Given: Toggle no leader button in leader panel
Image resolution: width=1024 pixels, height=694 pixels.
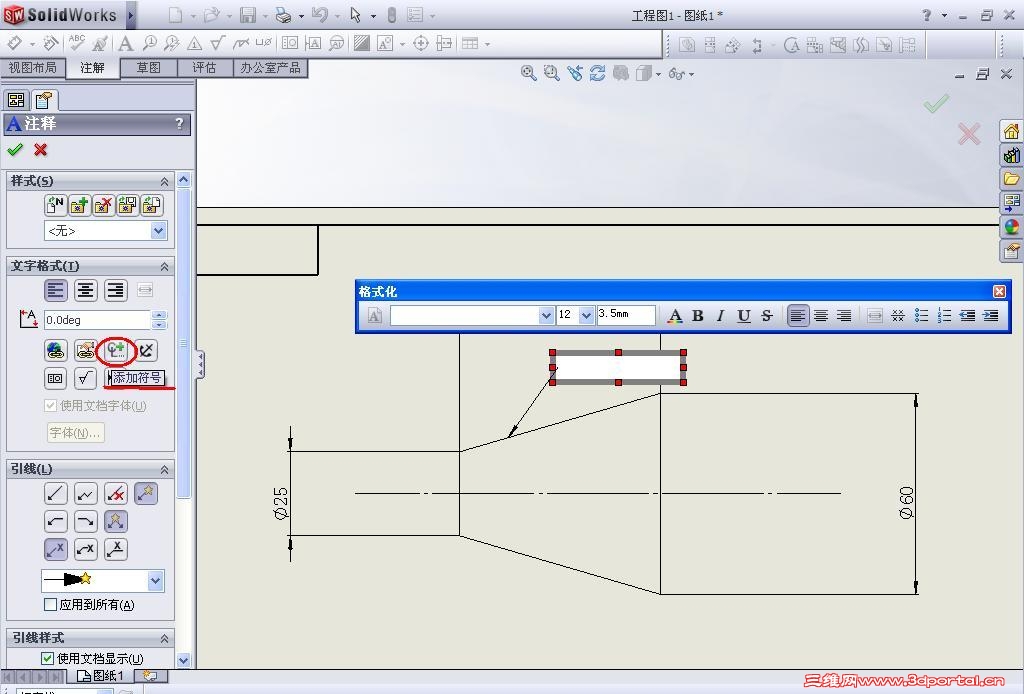Looking at the screenshot, I should tap(116, 494).
